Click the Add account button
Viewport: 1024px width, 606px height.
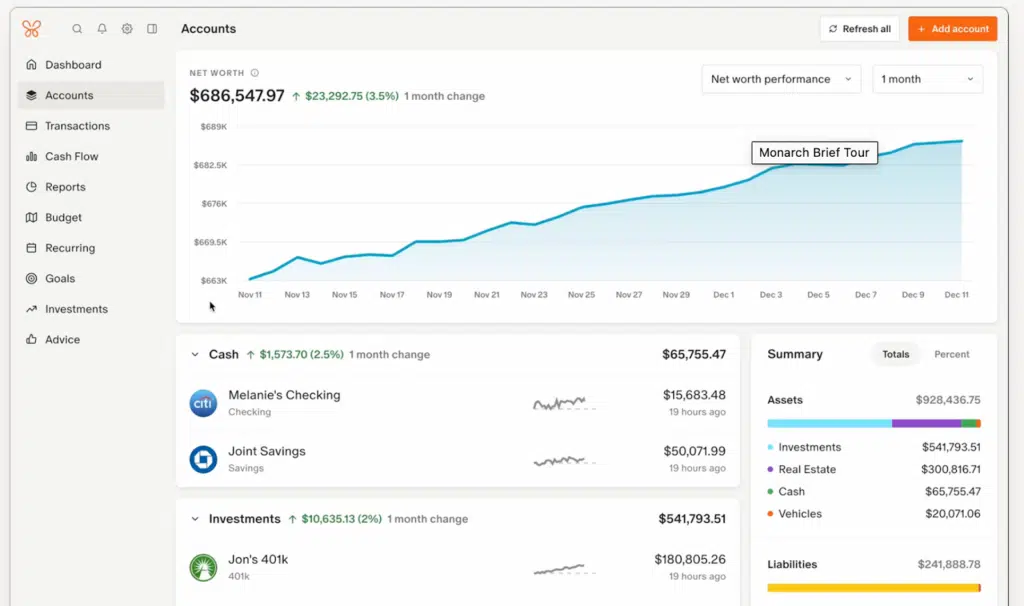952,29
